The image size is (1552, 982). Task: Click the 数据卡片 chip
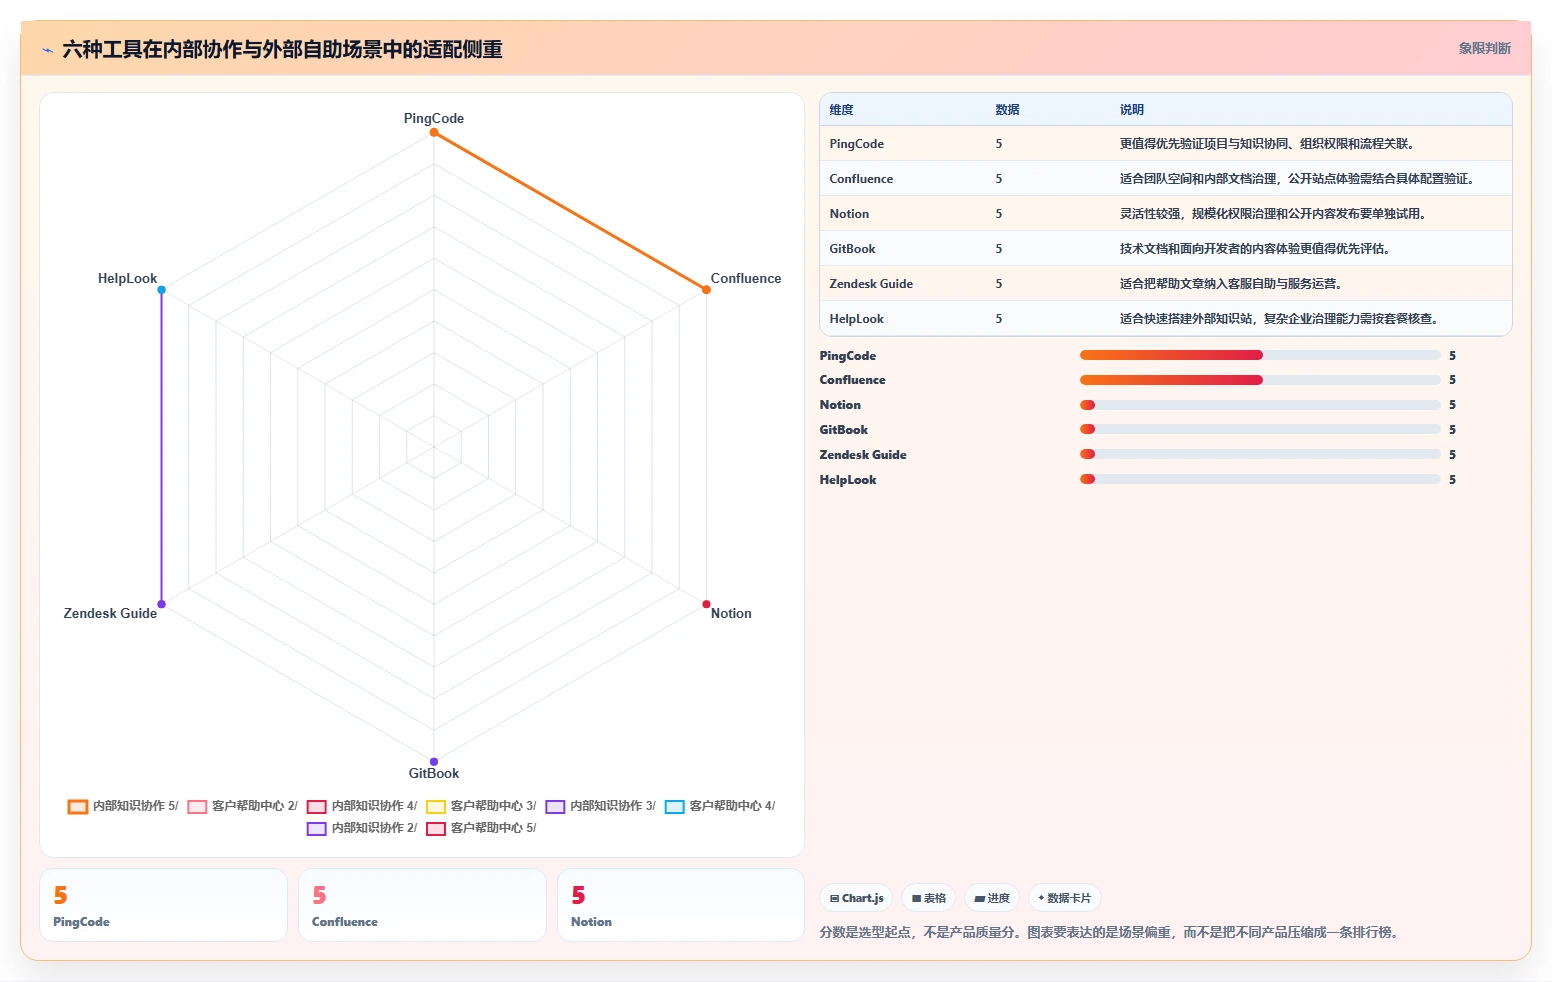pyautogui.click(x=1065, y=898)
